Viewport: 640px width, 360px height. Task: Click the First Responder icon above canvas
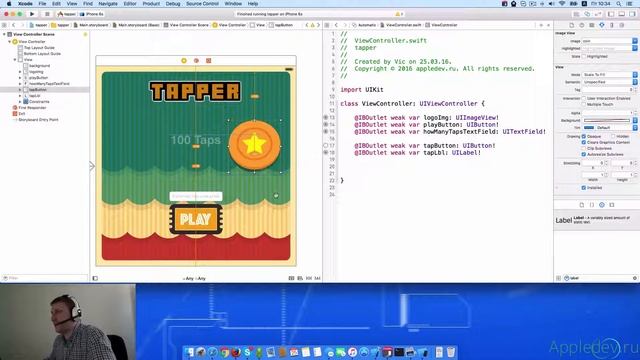coord(196,60)
